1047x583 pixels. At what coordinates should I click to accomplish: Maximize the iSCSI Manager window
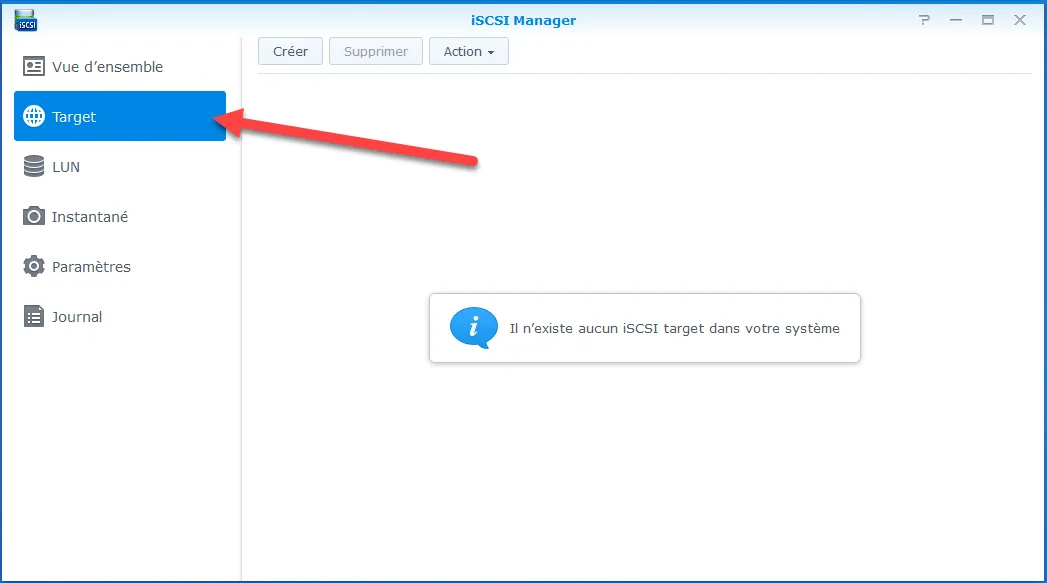988,20
